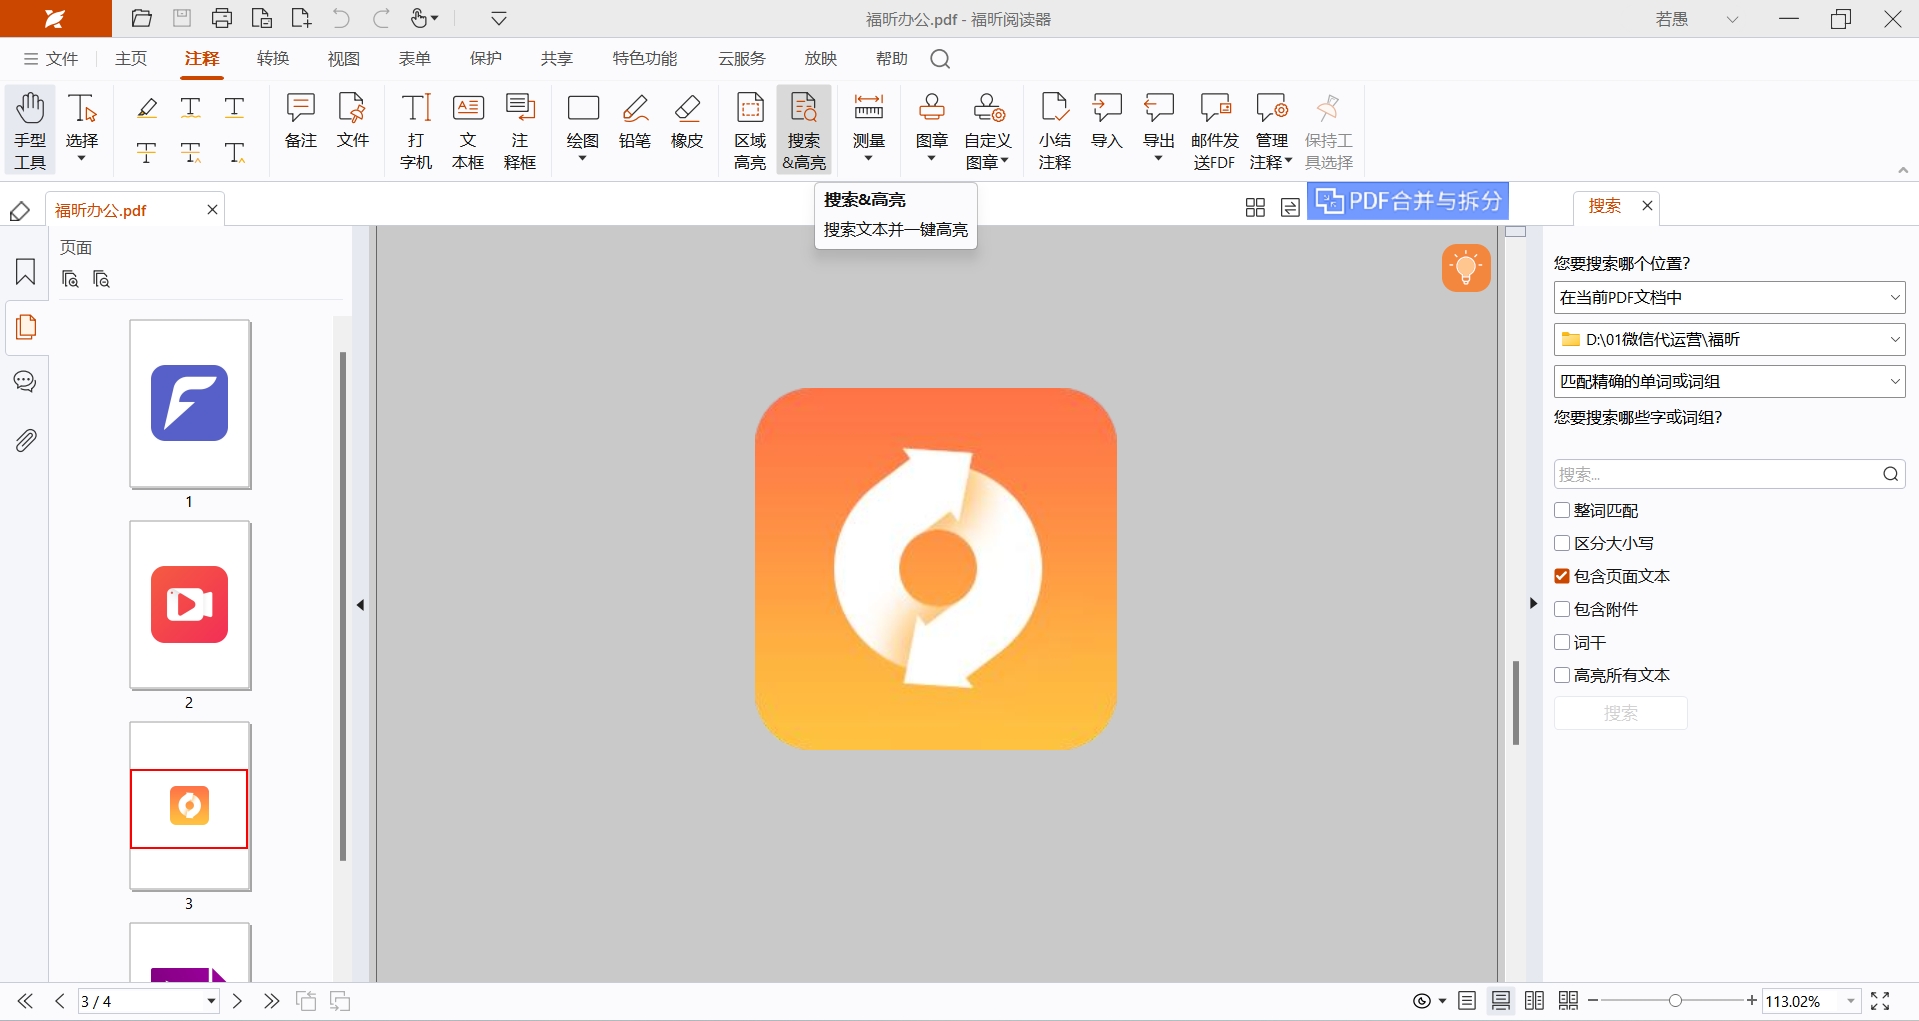Switch to the 保护 ribbon tab

[x=486, y=59]
